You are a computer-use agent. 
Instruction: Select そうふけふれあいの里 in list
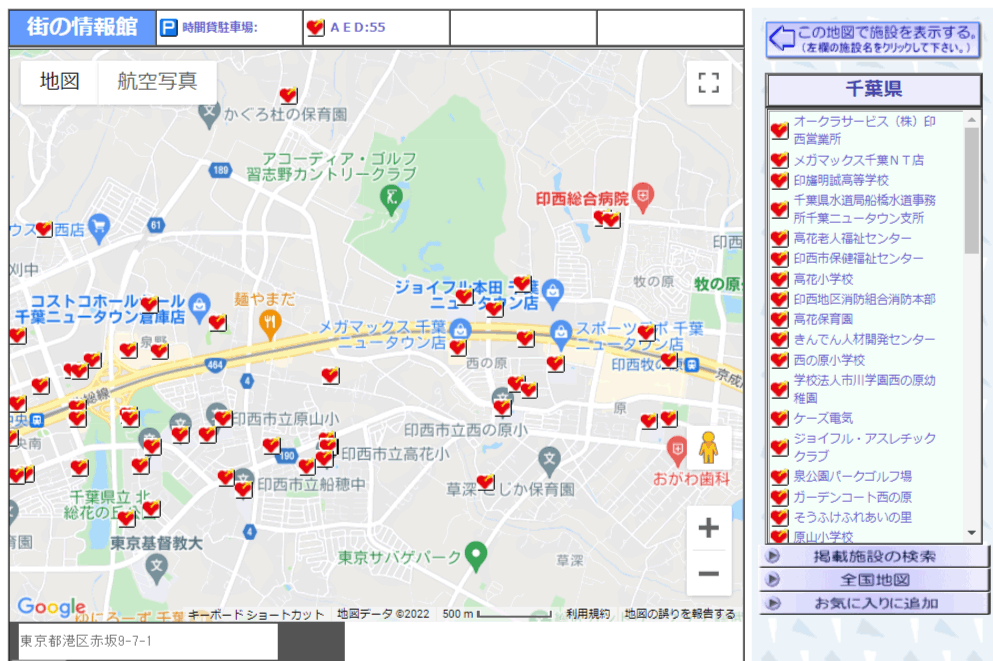tap(852, 517)
